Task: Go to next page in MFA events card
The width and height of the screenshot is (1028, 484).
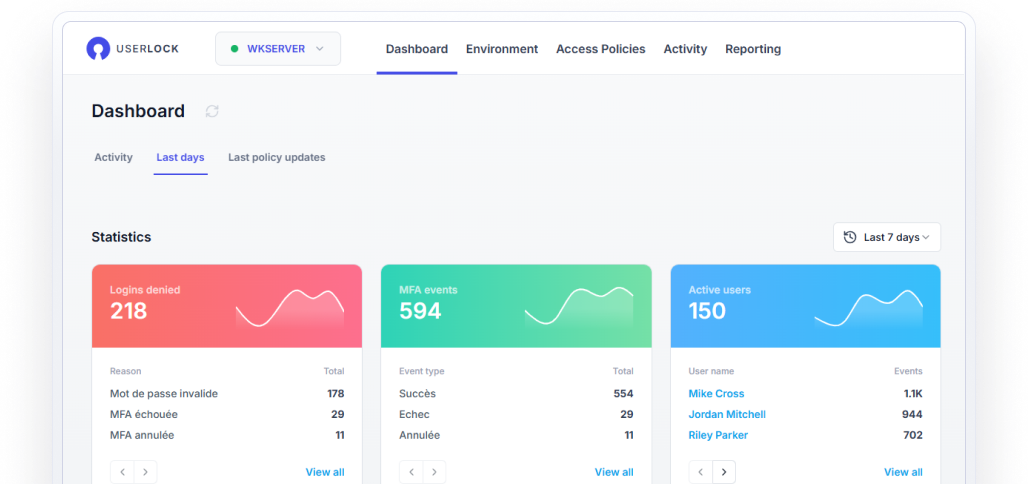Action: coord(435,472)
